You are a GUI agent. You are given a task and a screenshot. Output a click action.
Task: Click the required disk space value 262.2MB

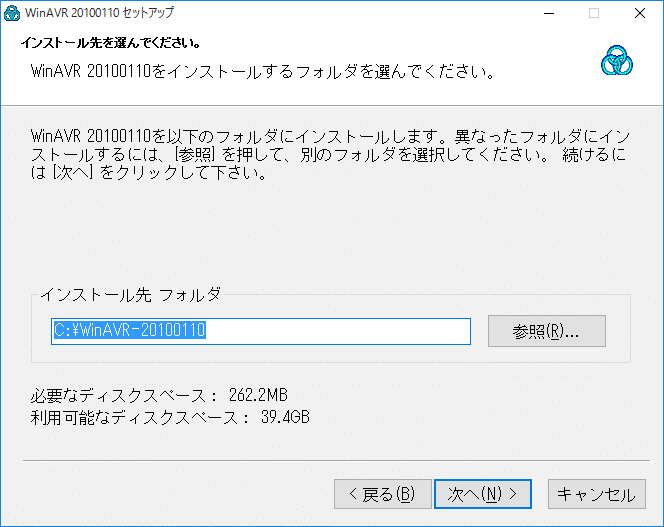[x=258, y=395]
